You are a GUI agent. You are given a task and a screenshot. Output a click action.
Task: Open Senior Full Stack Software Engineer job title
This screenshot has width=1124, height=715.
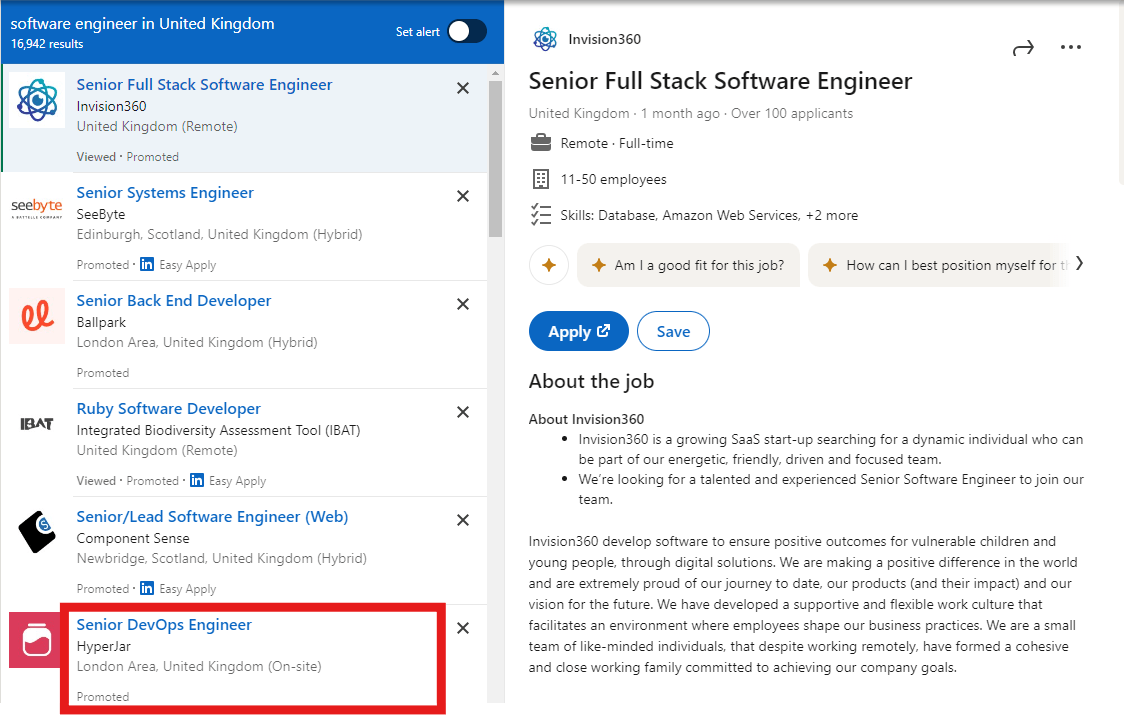[204, 85]
